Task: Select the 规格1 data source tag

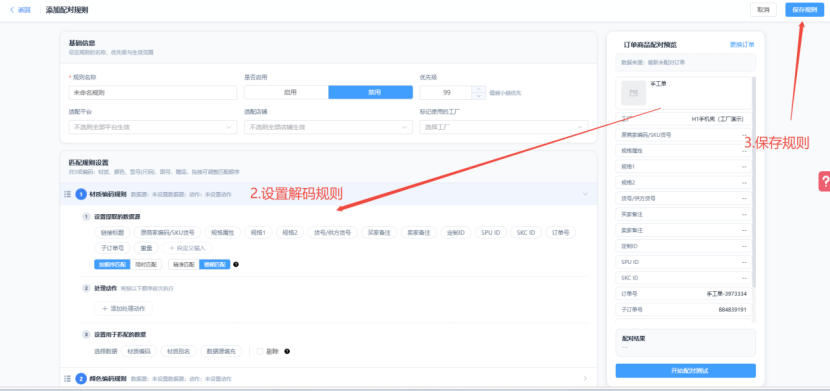Action: pos(258,232)
